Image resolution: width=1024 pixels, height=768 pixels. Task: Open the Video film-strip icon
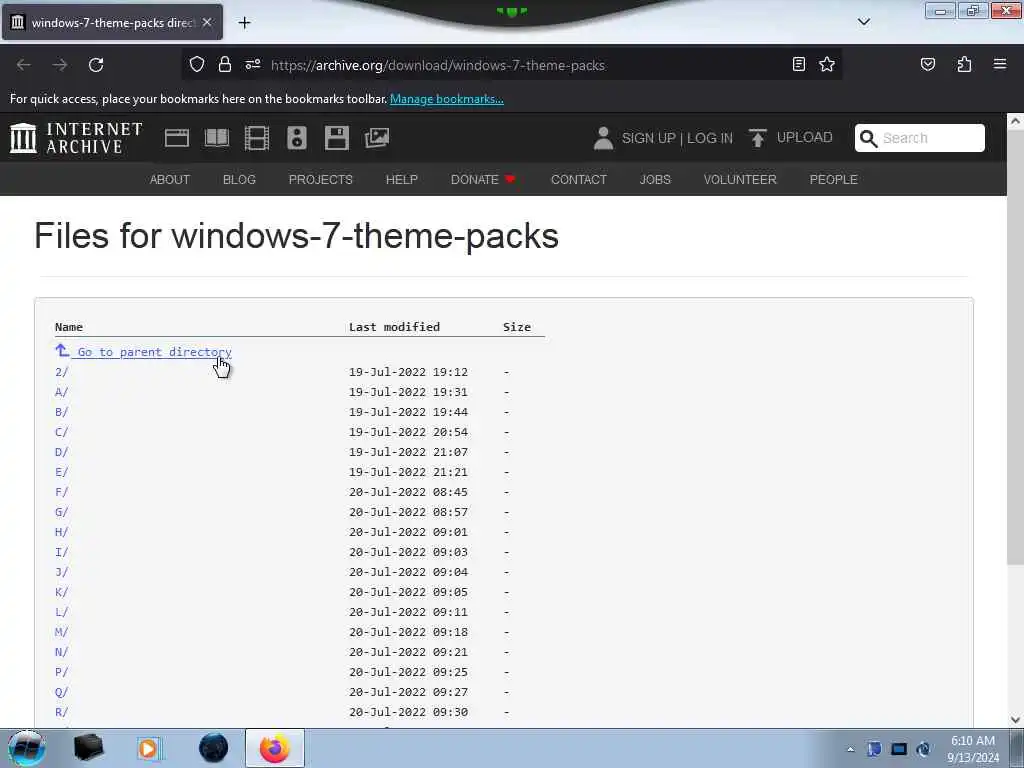point(257,138)
